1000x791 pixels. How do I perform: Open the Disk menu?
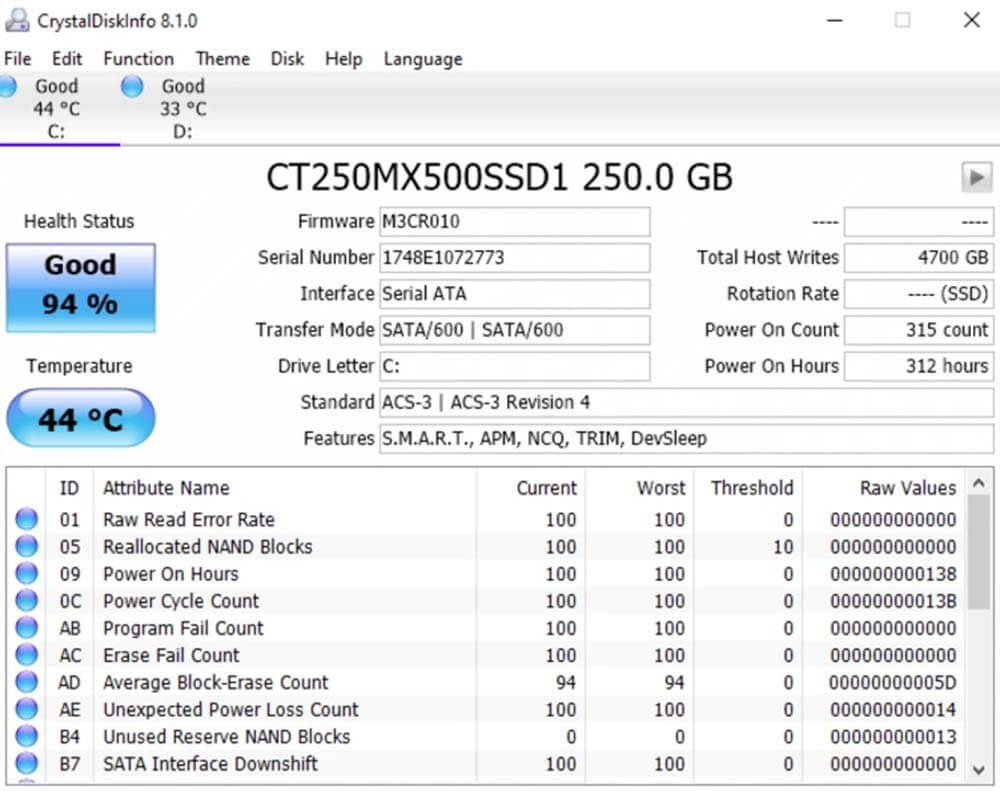point(287,59)
